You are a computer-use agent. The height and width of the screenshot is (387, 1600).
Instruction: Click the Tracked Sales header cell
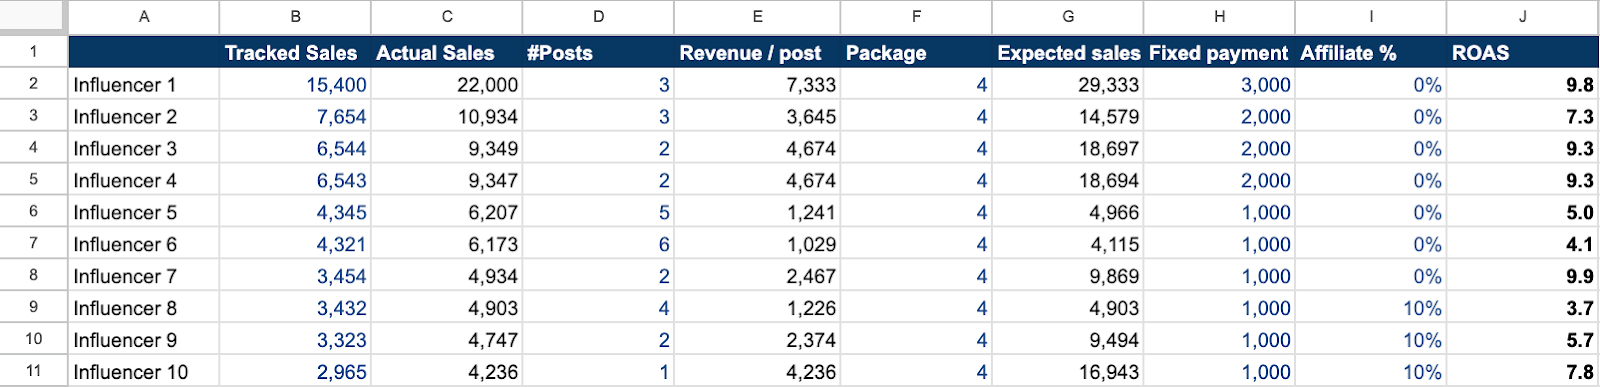click(x=295, y=53)
